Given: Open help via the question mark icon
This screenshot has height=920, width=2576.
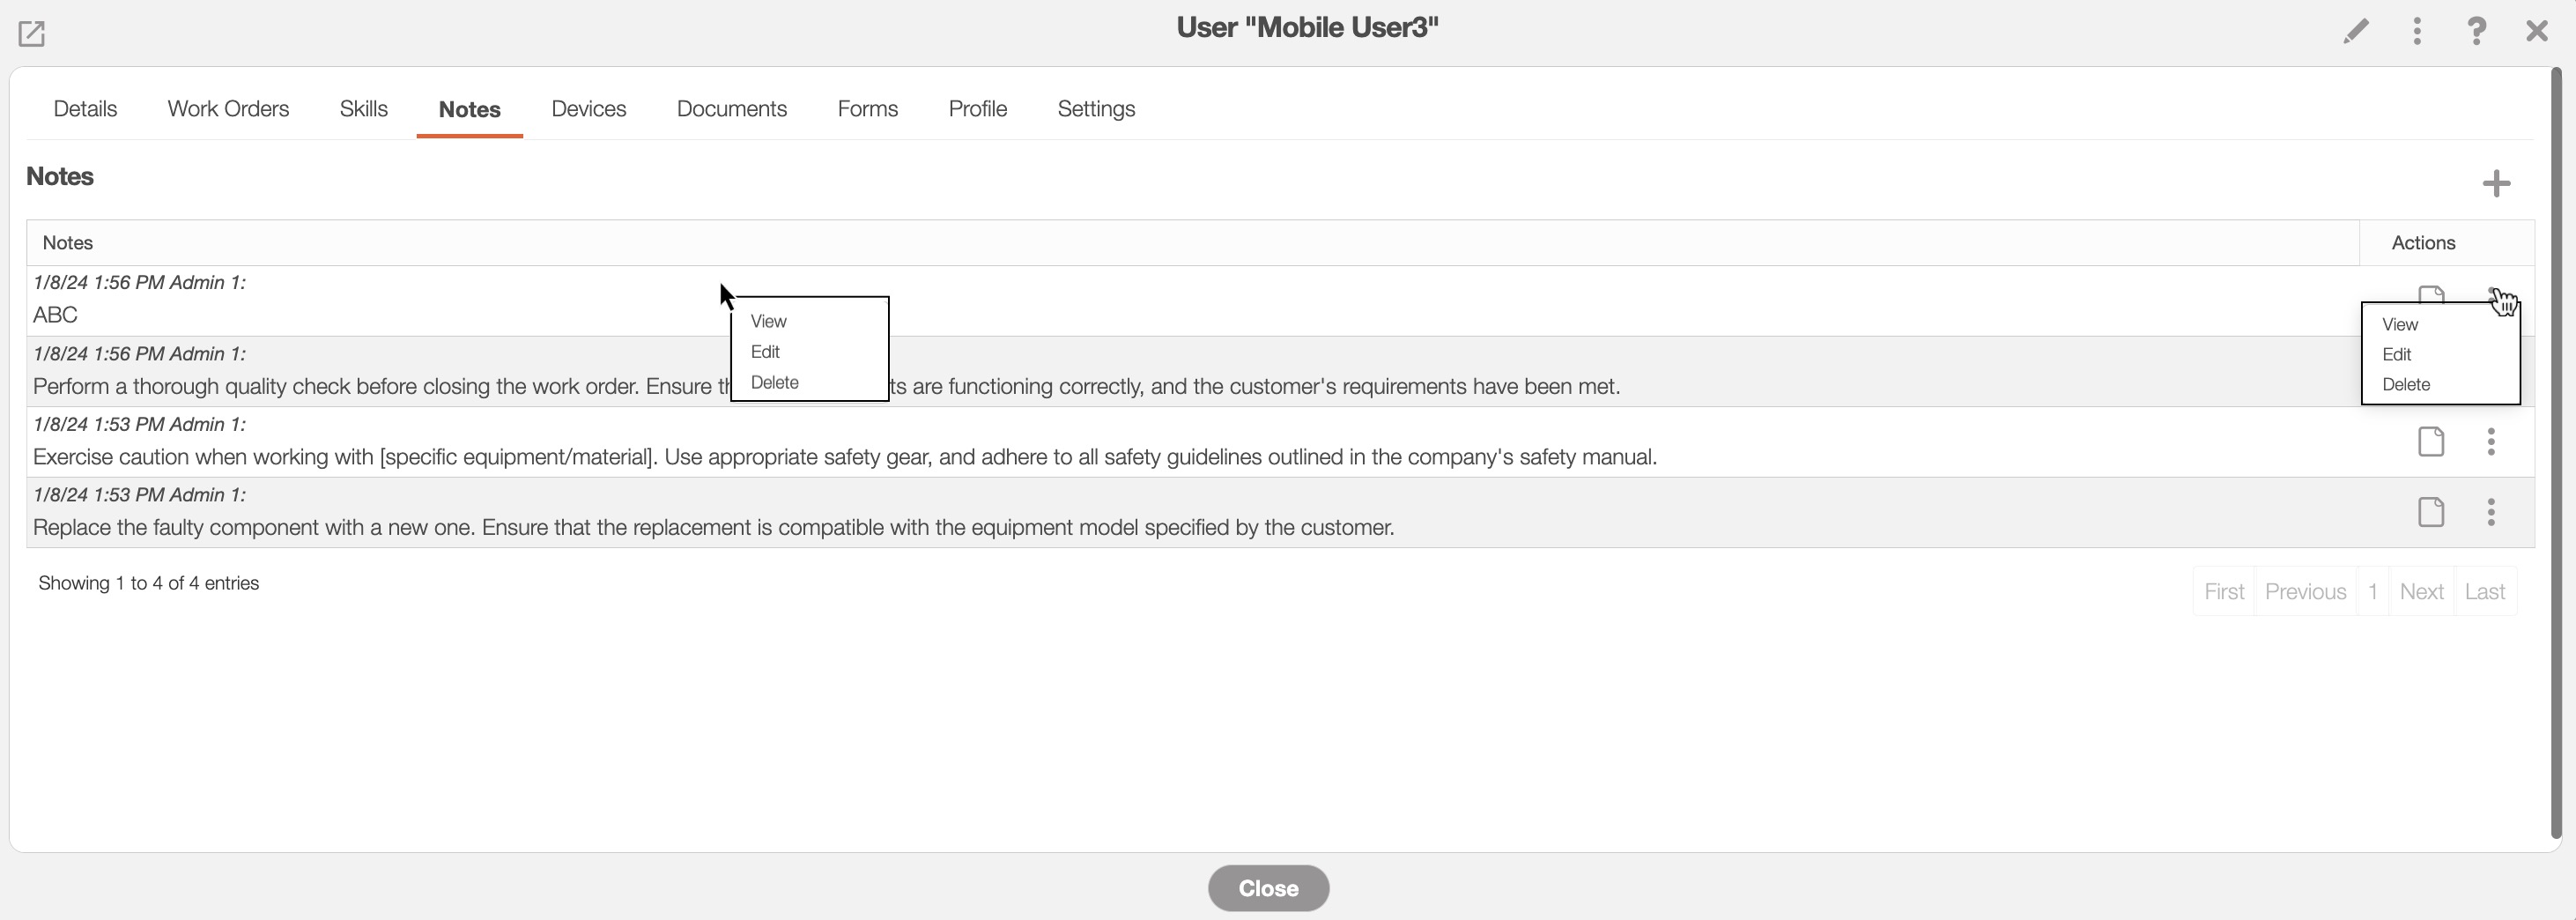Looking at the screenshot, I should point(2476,31).
